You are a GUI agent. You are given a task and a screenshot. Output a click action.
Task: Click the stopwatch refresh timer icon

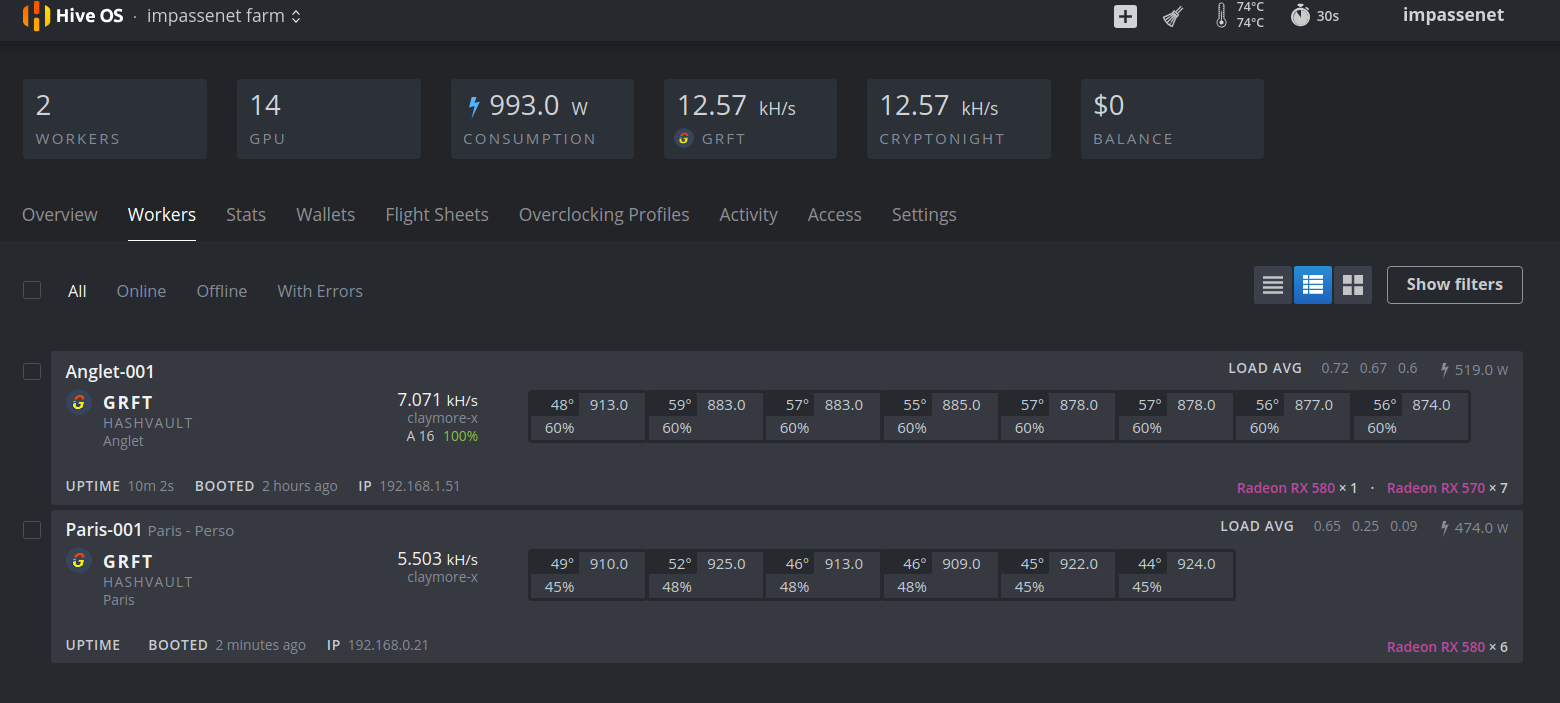pos(1300,15)
